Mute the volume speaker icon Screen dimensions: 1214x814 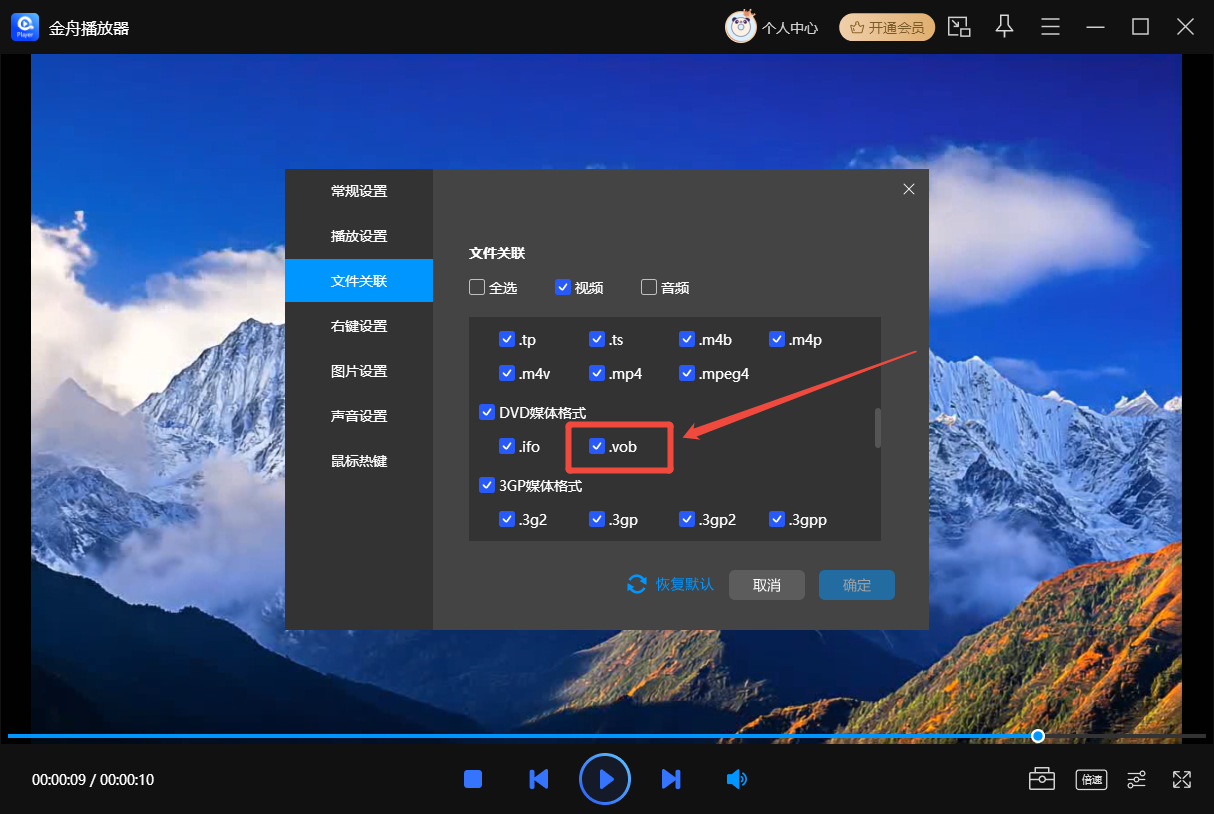[737, 779]
